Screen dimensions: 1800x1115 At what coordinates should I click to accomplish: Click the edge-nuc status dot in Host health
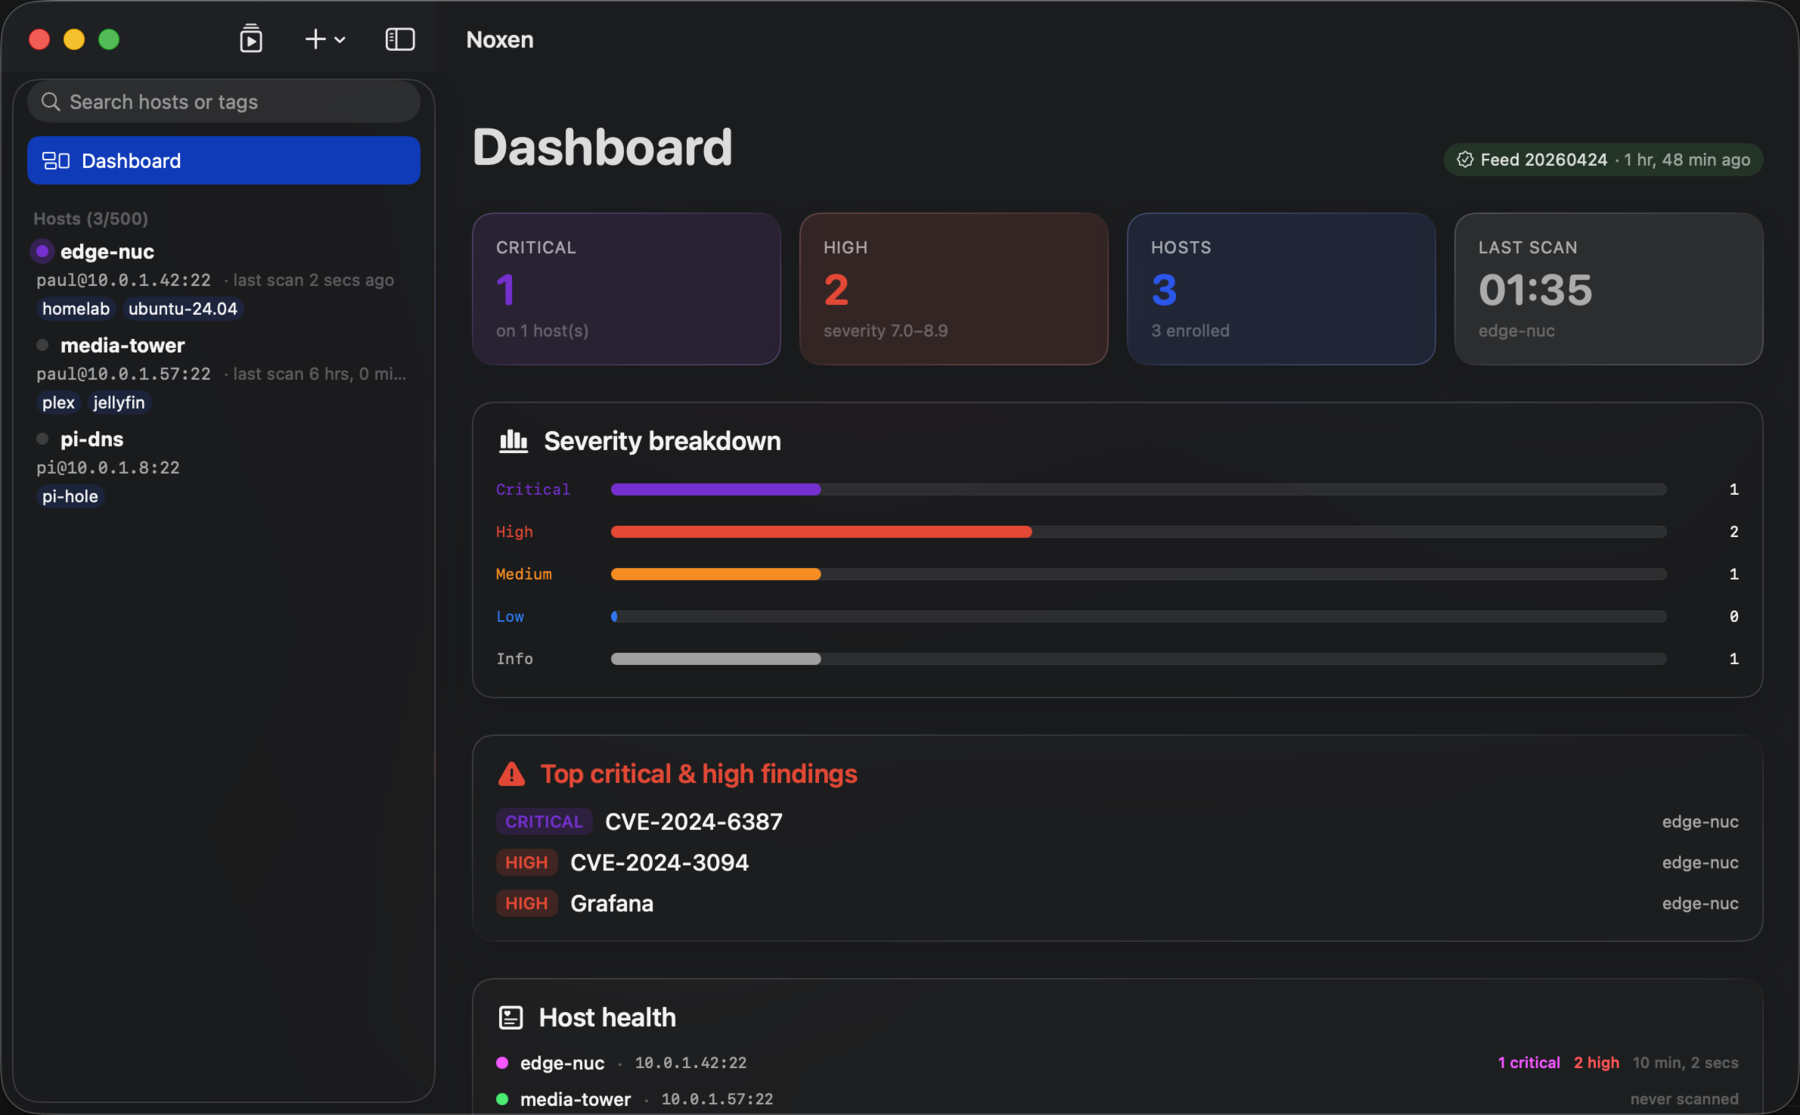click(x=502, y=1063)
